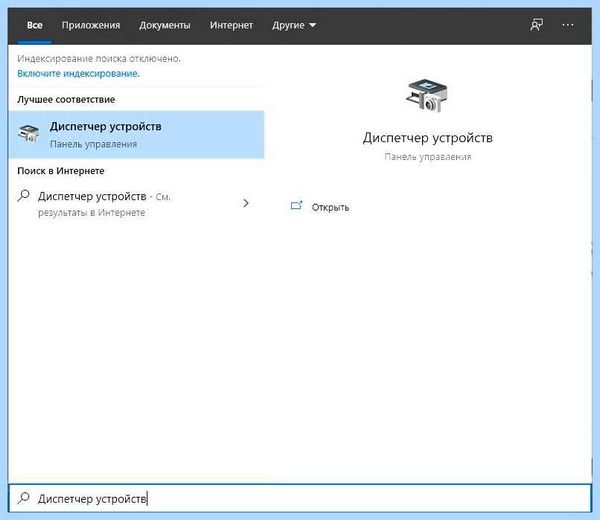Viewport: 600px width, 520px height.
Task: Click the Панель управления subtitle under the best match
Action: (93, 144)
